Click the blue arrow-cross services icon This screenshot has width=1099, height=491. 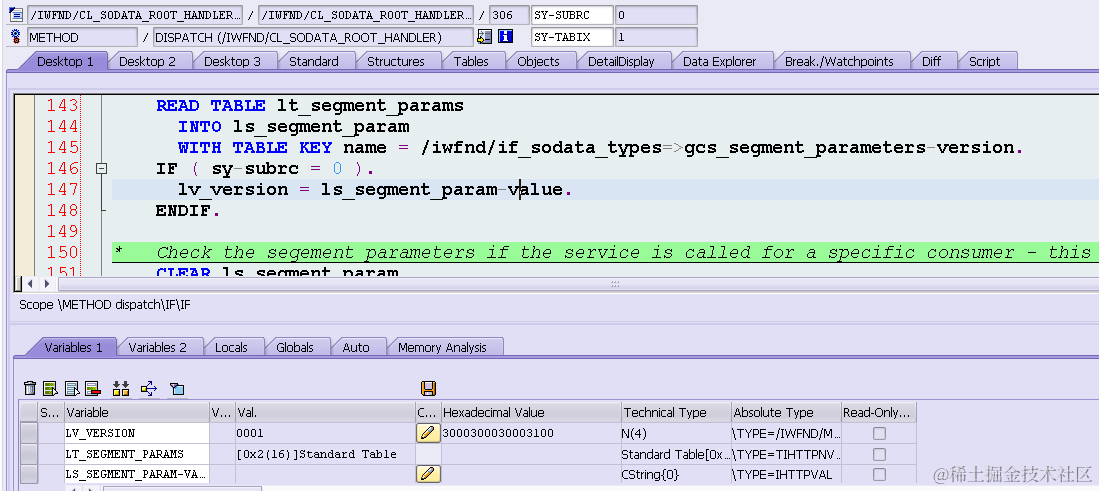[x=149, y=388]
